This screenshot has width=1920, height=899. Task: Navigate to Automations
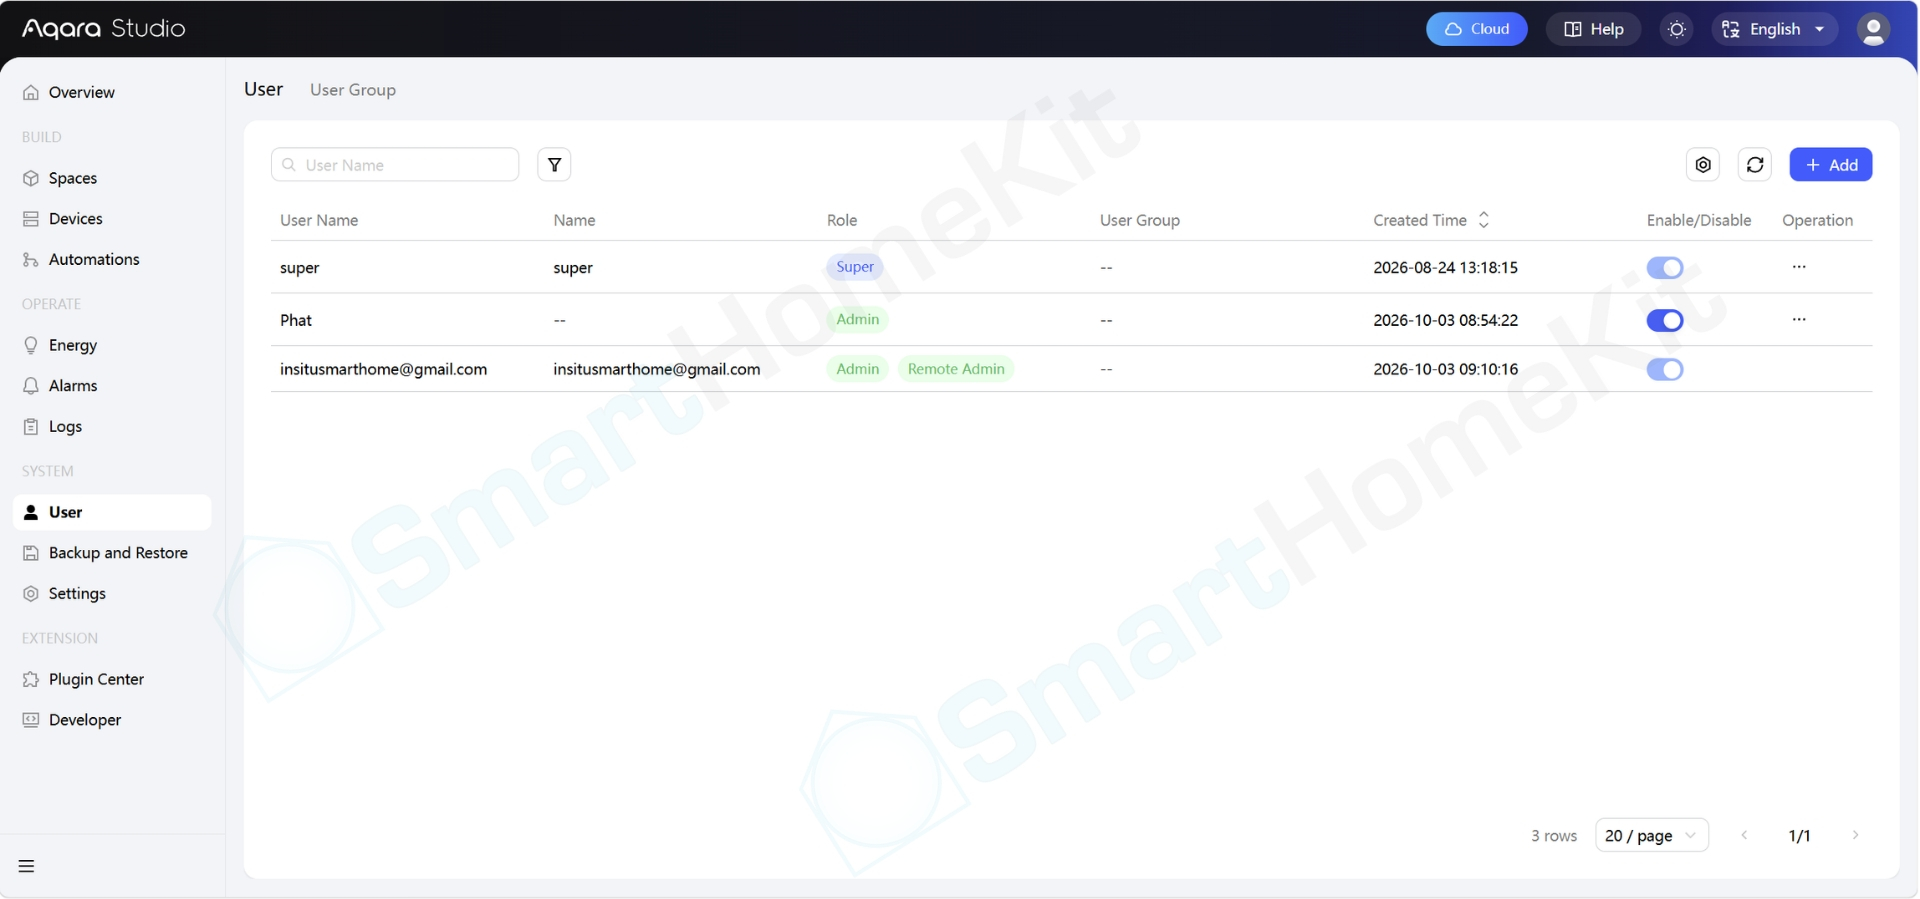pos(112,260)
